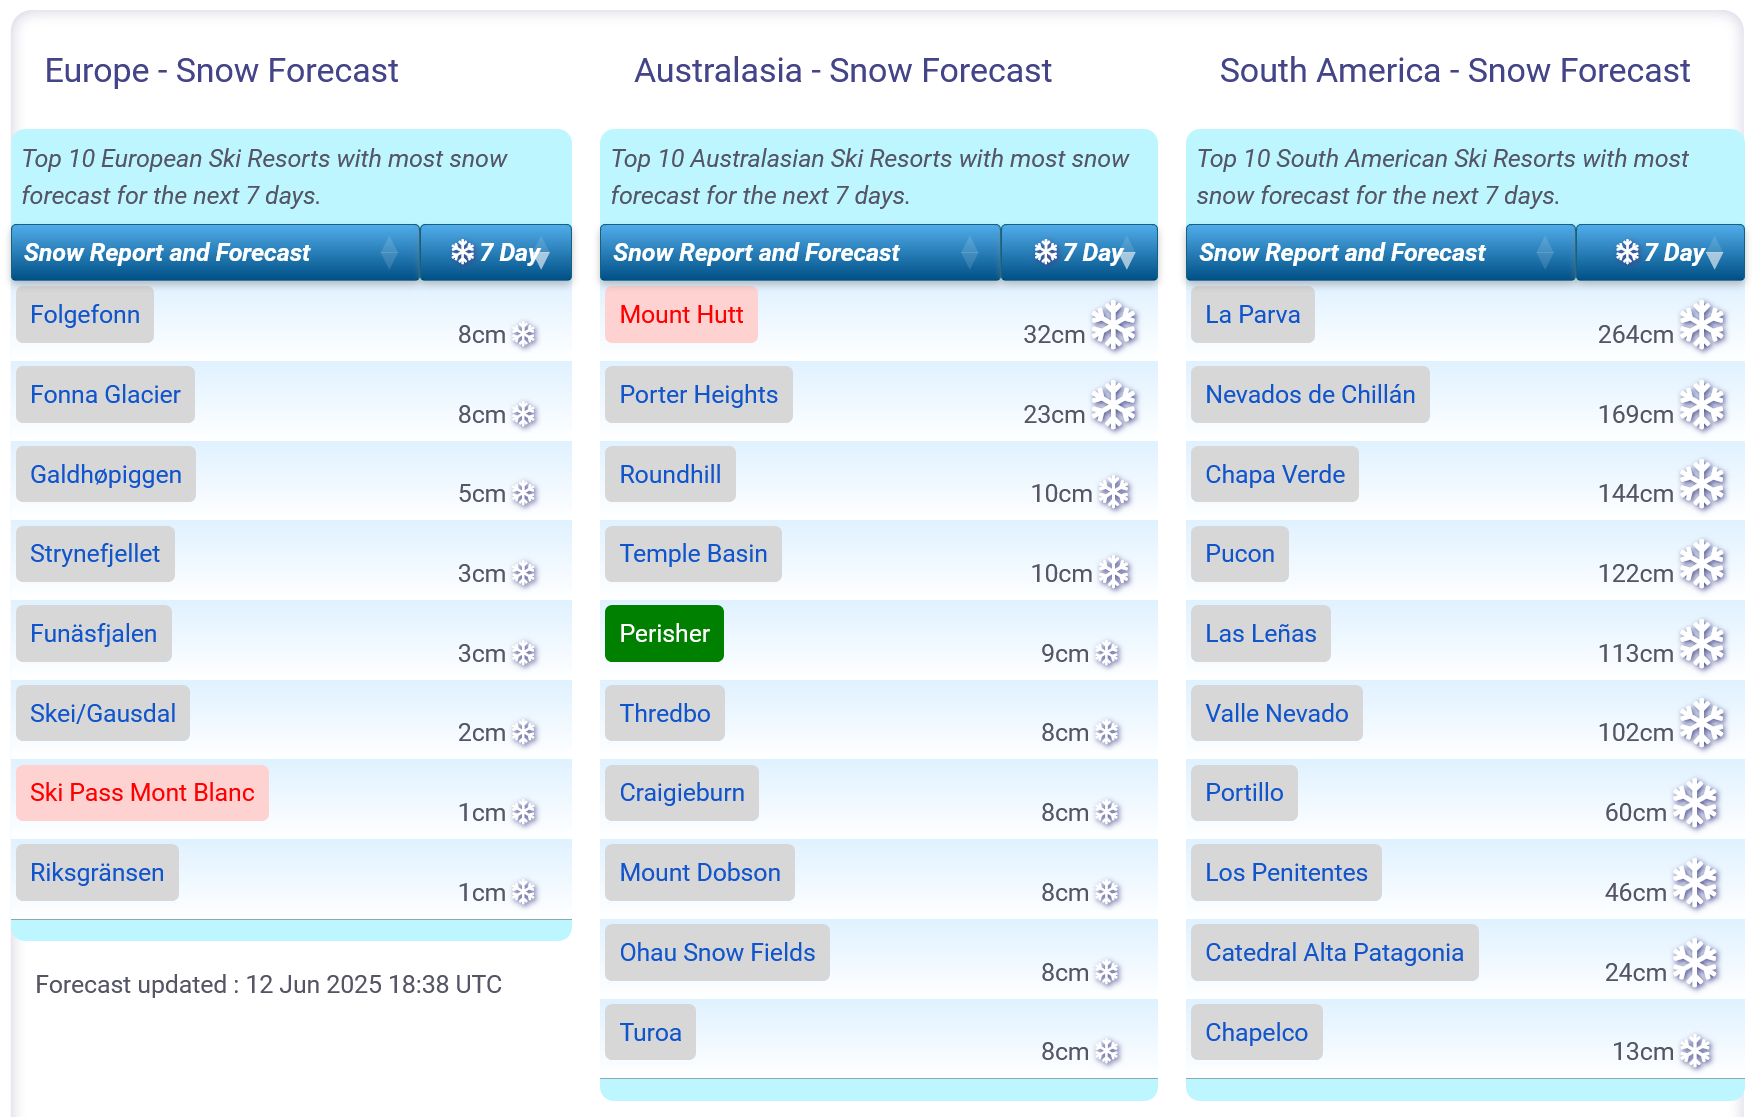Go to the Chapelco resort page

click(1257, 1032)
